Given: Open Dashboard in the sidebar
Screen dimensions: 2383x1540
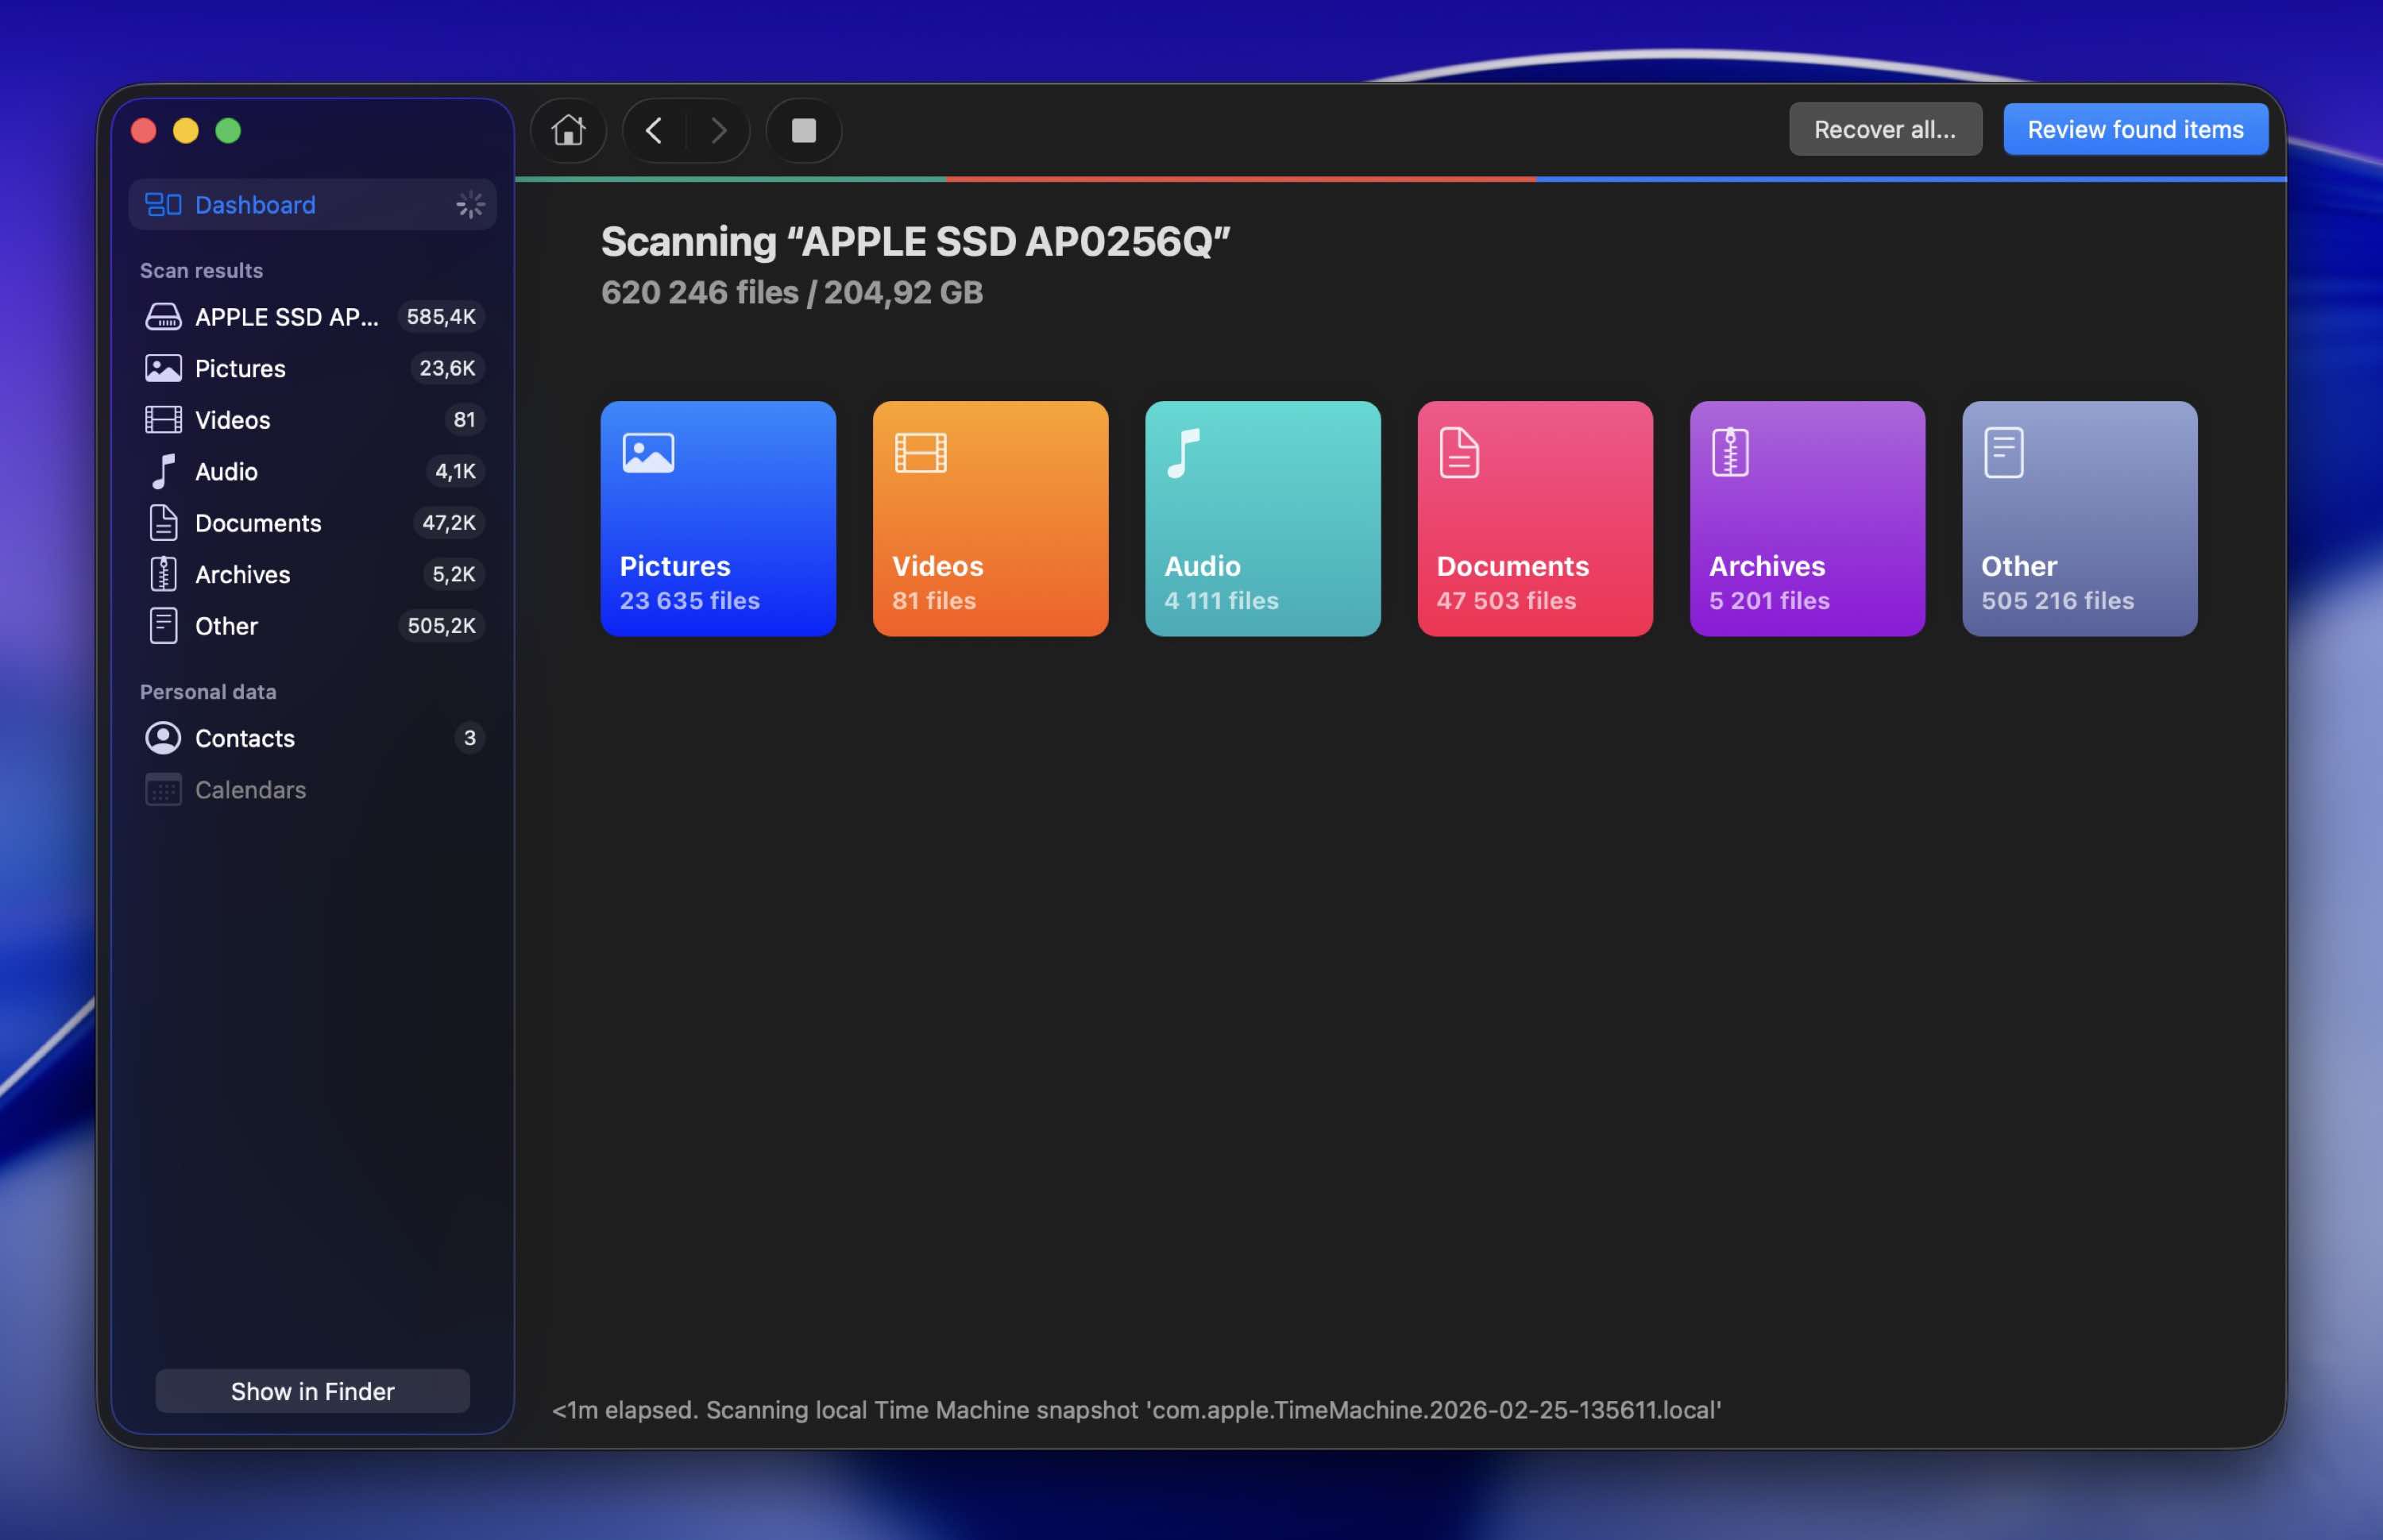Looking at the screenshot, I should click(255, 205).
